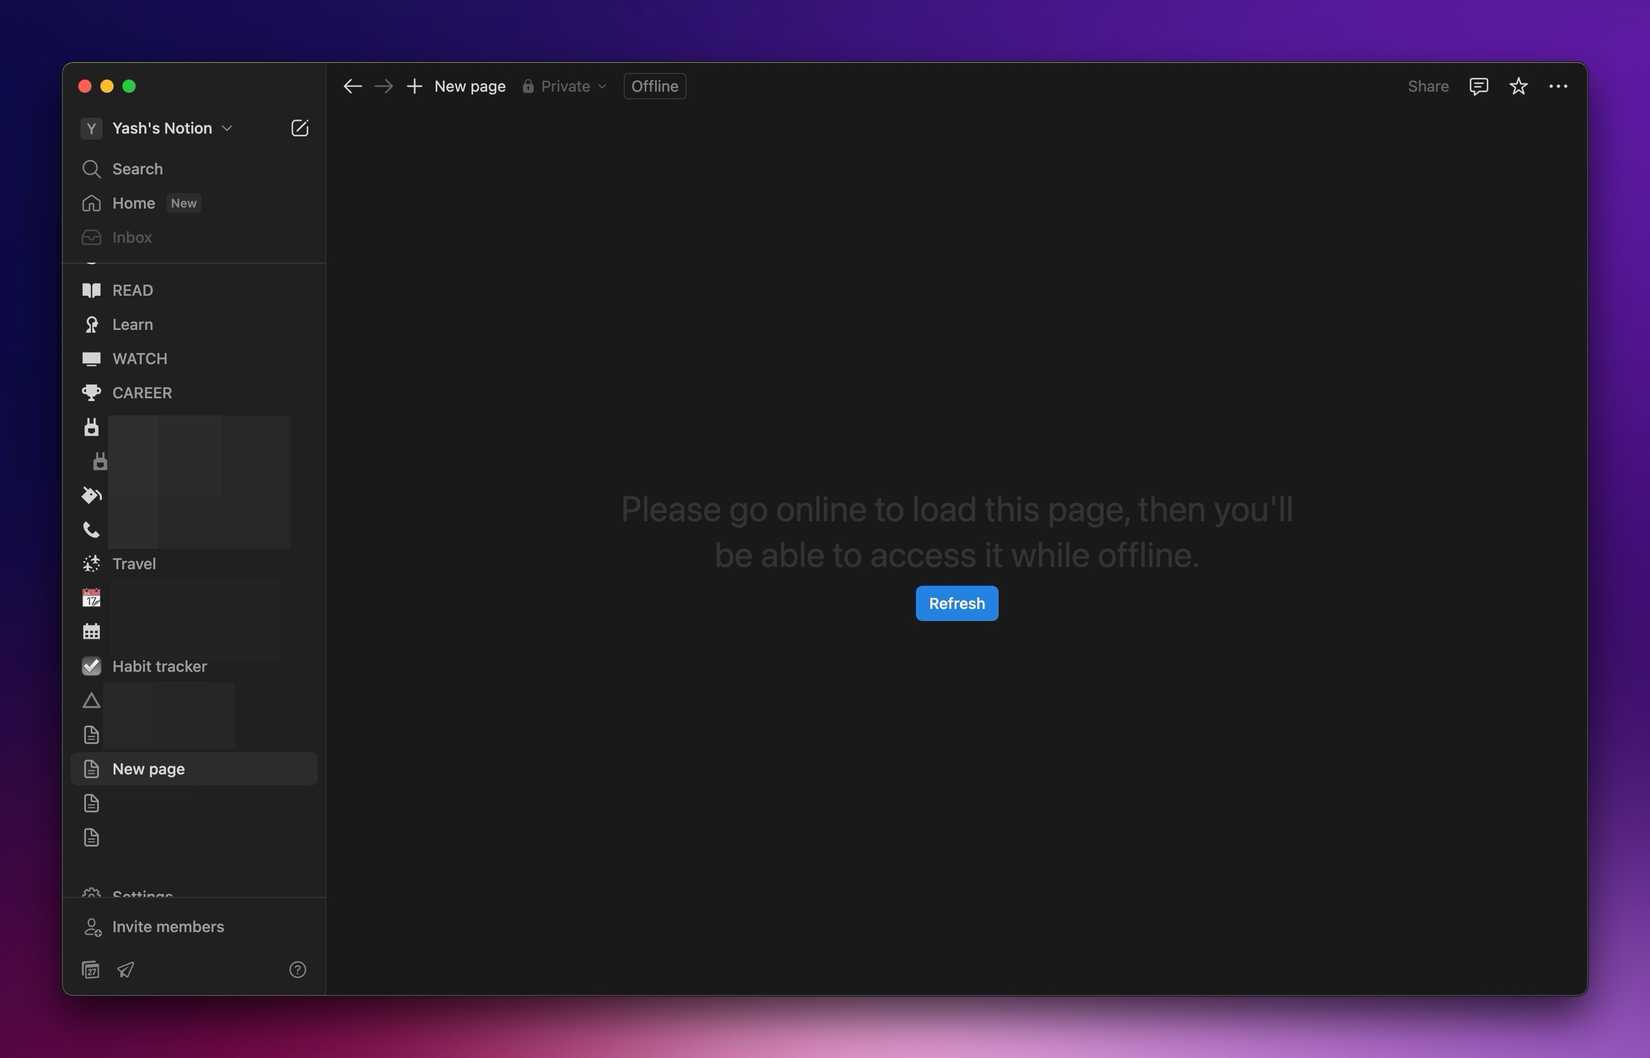Click the phone page icon

[91, 529]
